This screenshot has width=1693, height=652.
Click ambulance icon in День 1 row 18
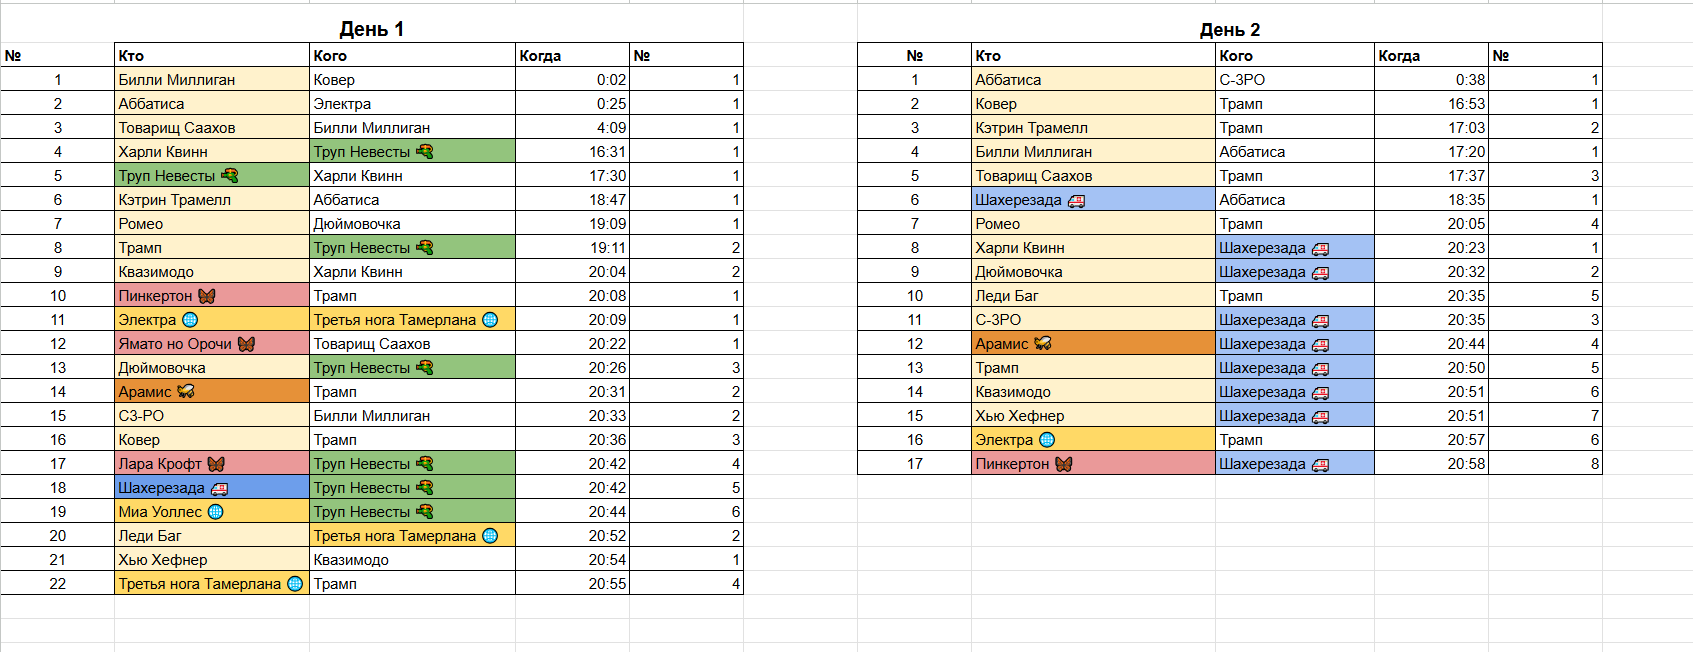(x=219, y=488)
